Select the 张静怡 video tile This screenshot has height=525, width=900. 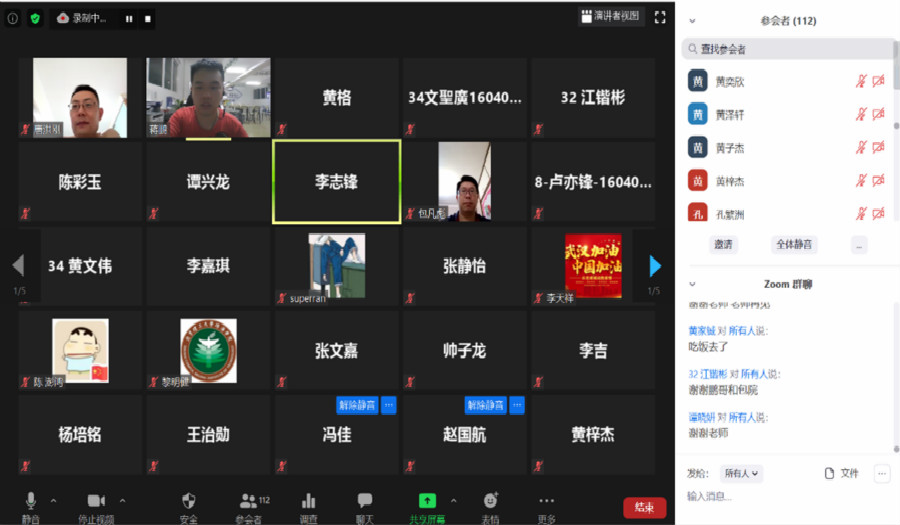[x=464, y=266]
